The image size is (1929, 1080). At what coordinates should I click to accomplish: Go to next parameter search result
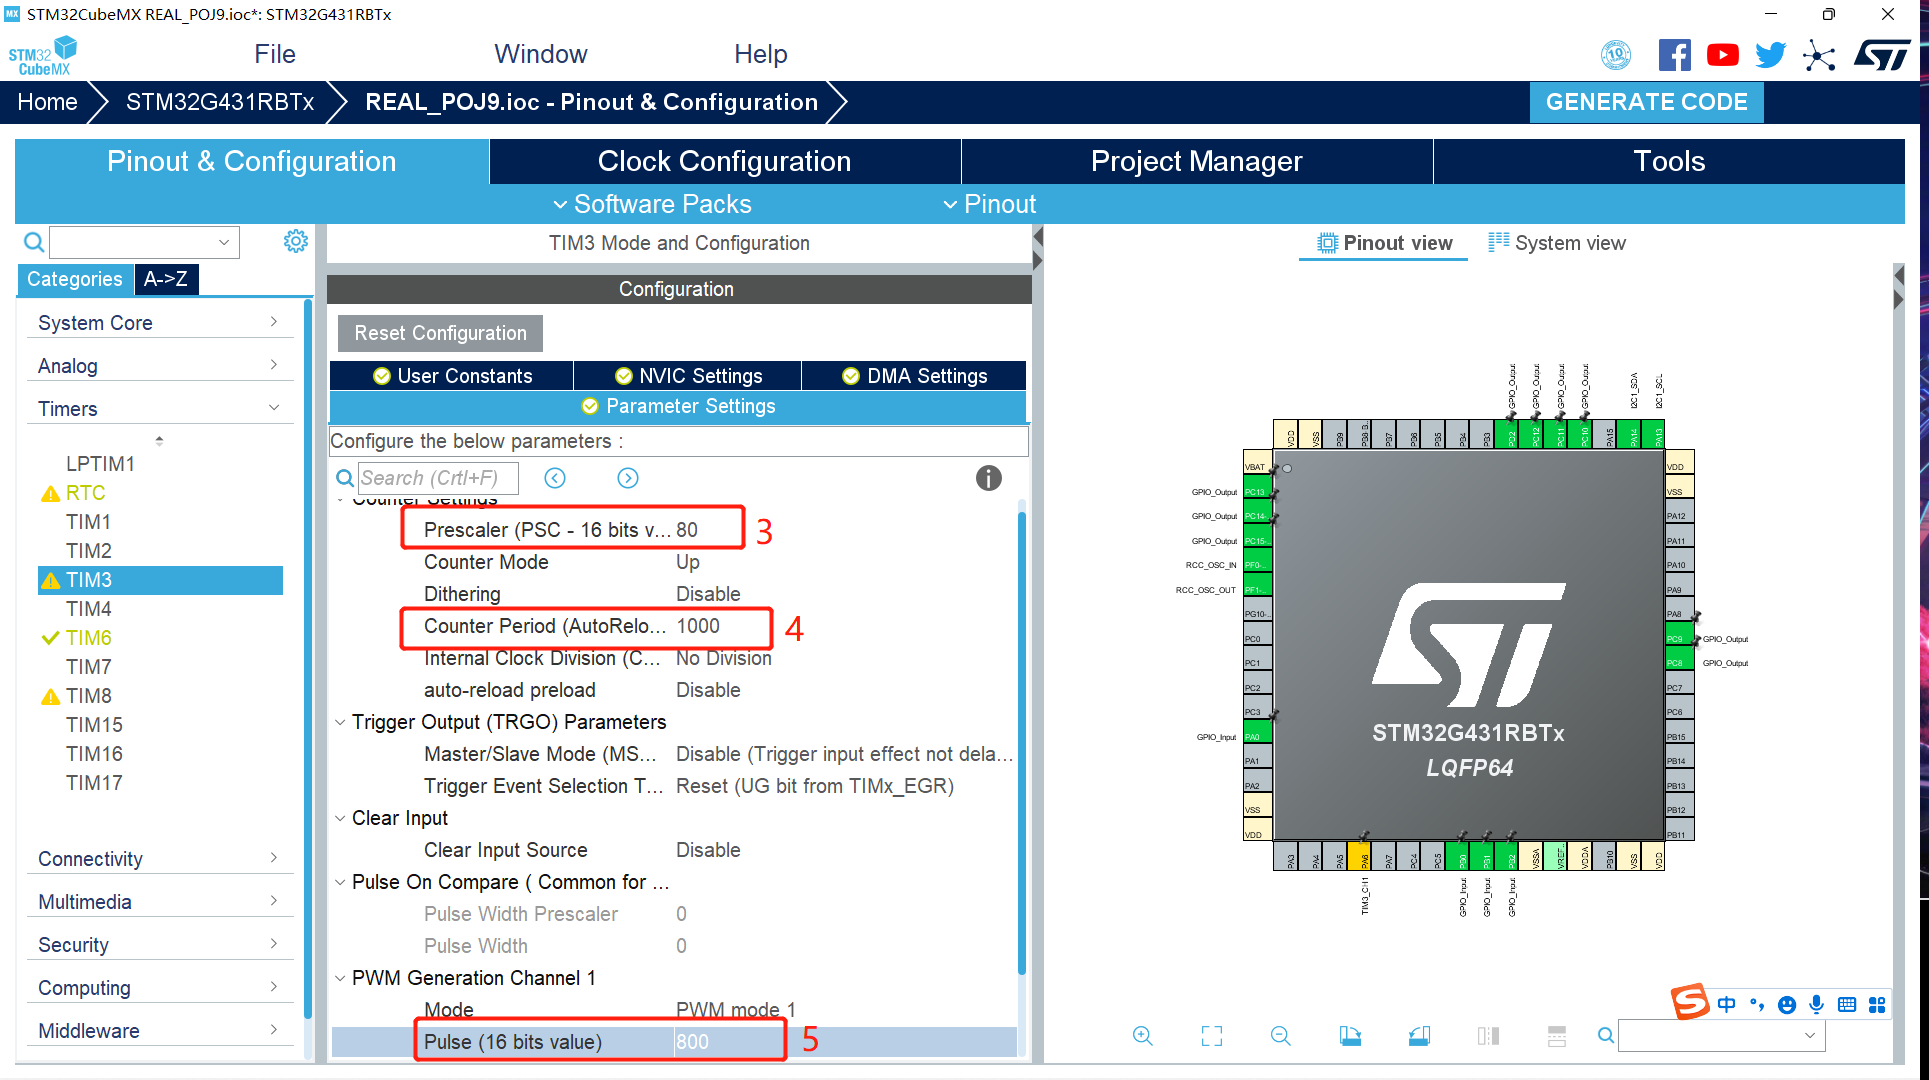coord(627,478)
